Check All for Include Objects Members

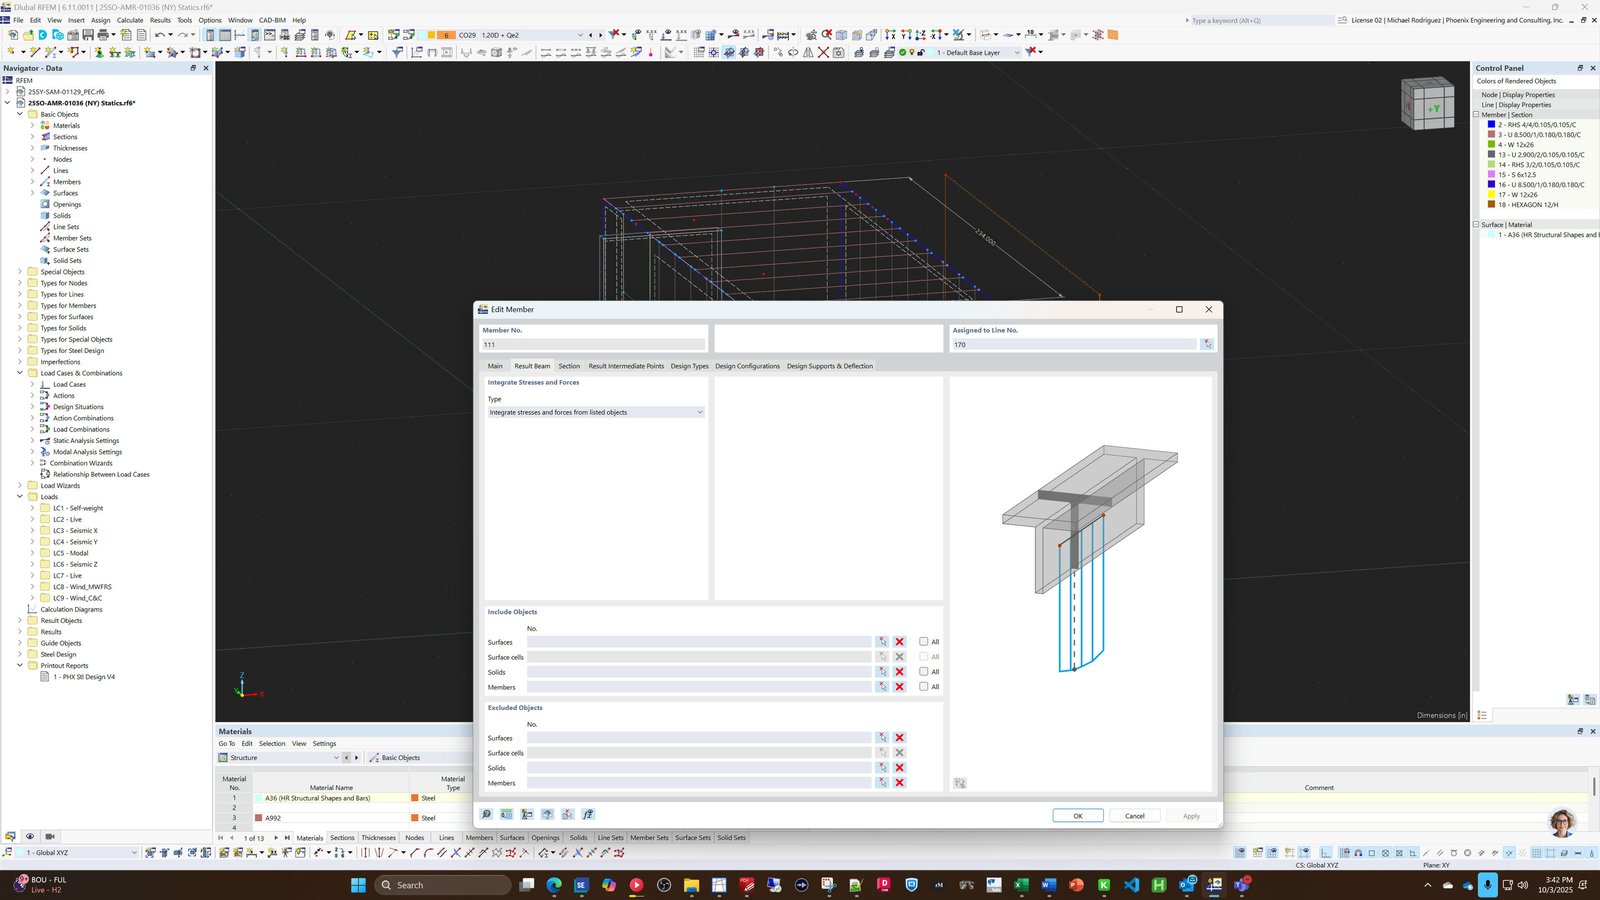(923, 687)
